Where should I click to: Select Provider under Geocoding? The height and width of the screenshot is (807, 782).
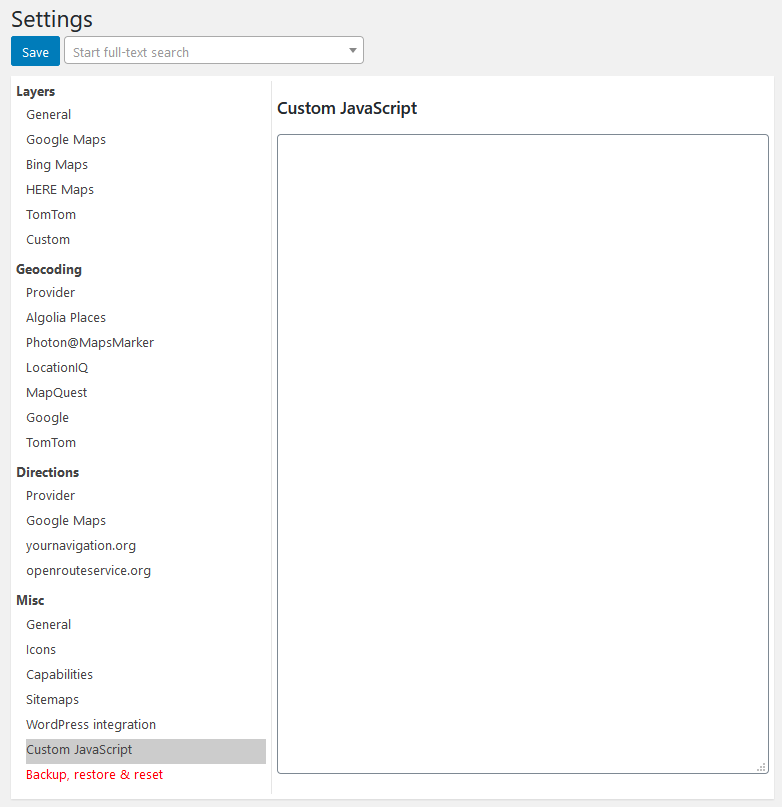tap(51, 293)
